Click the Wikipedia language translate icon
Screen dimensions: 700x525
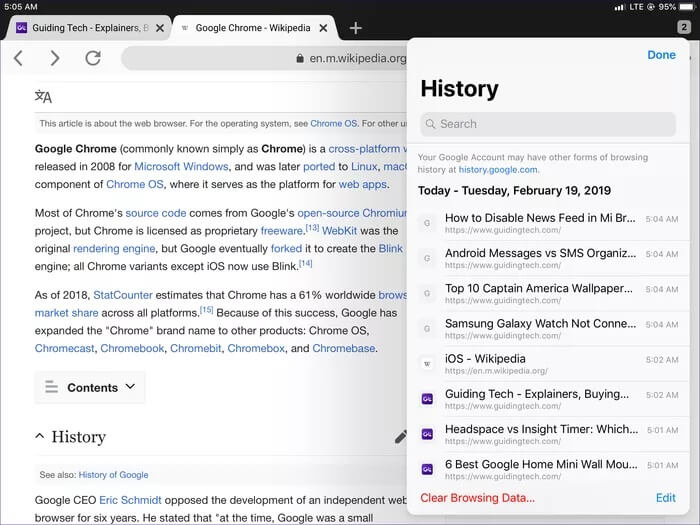pos(43,96)
